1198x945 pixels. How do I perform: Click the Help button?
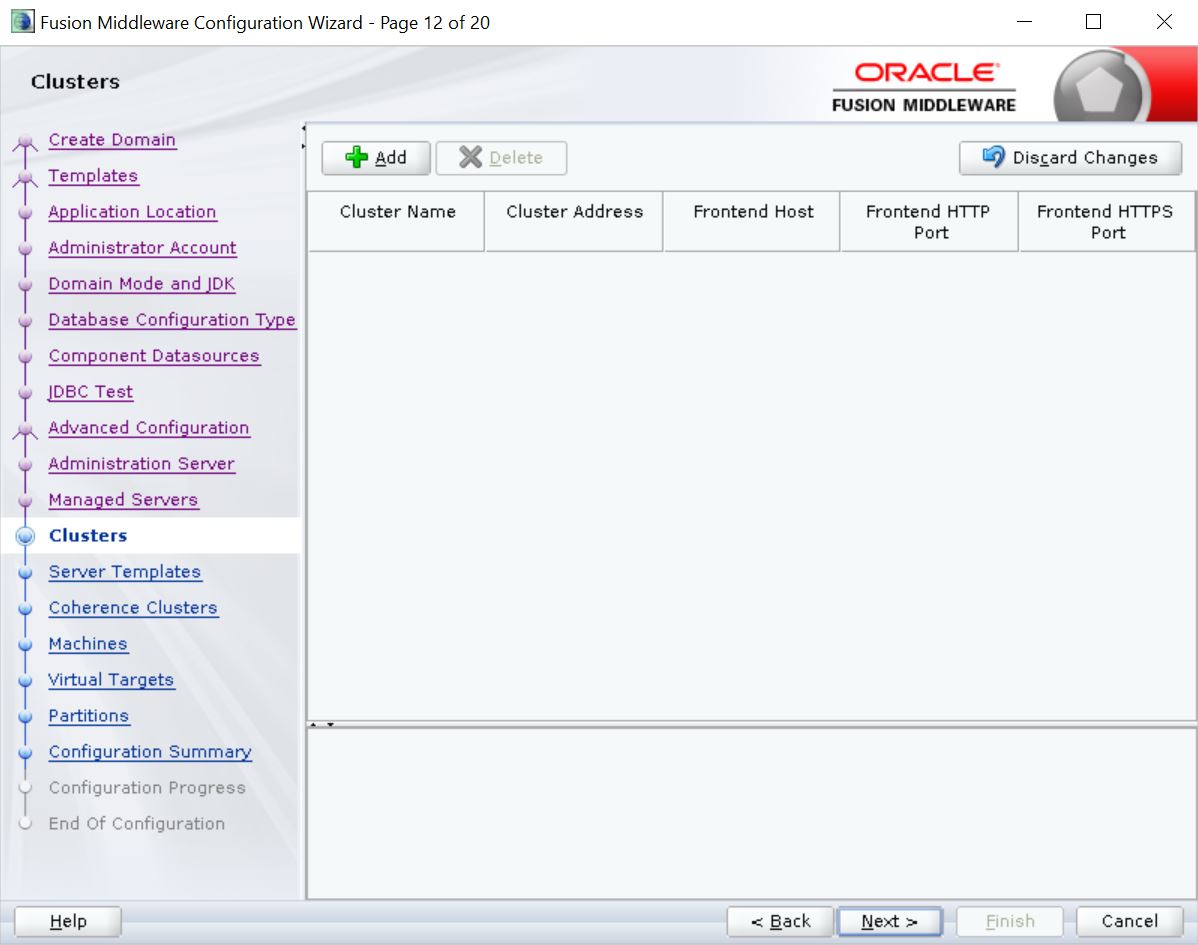[68, 921]
